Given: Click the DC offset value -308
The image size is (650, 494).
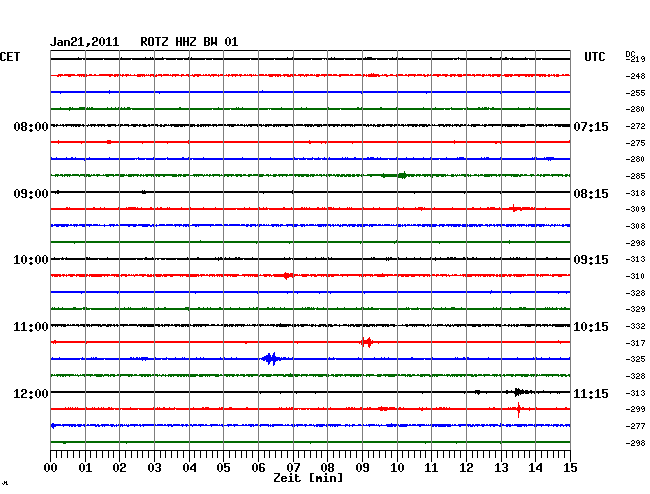Looking at the screenshot, I should (x=635, y=226).
